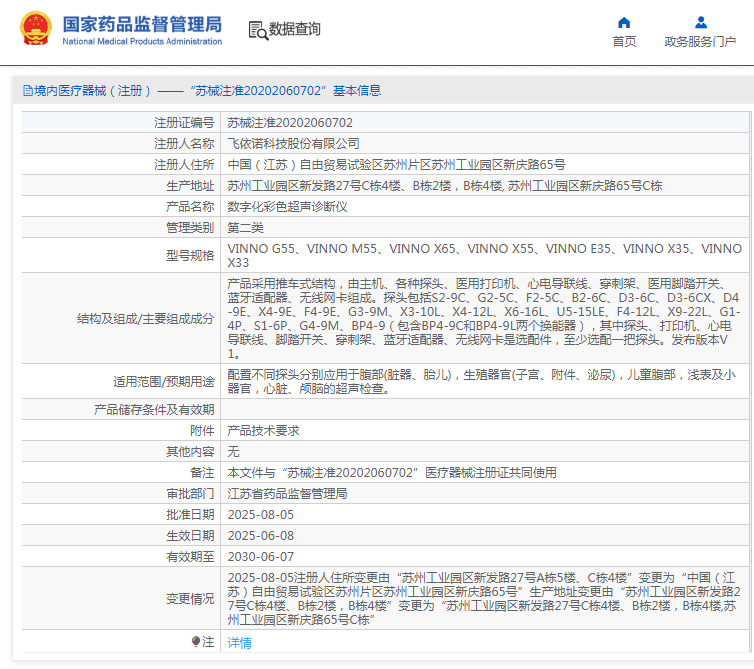The width and height of the screenshot is (754, 669).
Task: Click the 产品储存条件及有效期 label
Action: point(154,410)
